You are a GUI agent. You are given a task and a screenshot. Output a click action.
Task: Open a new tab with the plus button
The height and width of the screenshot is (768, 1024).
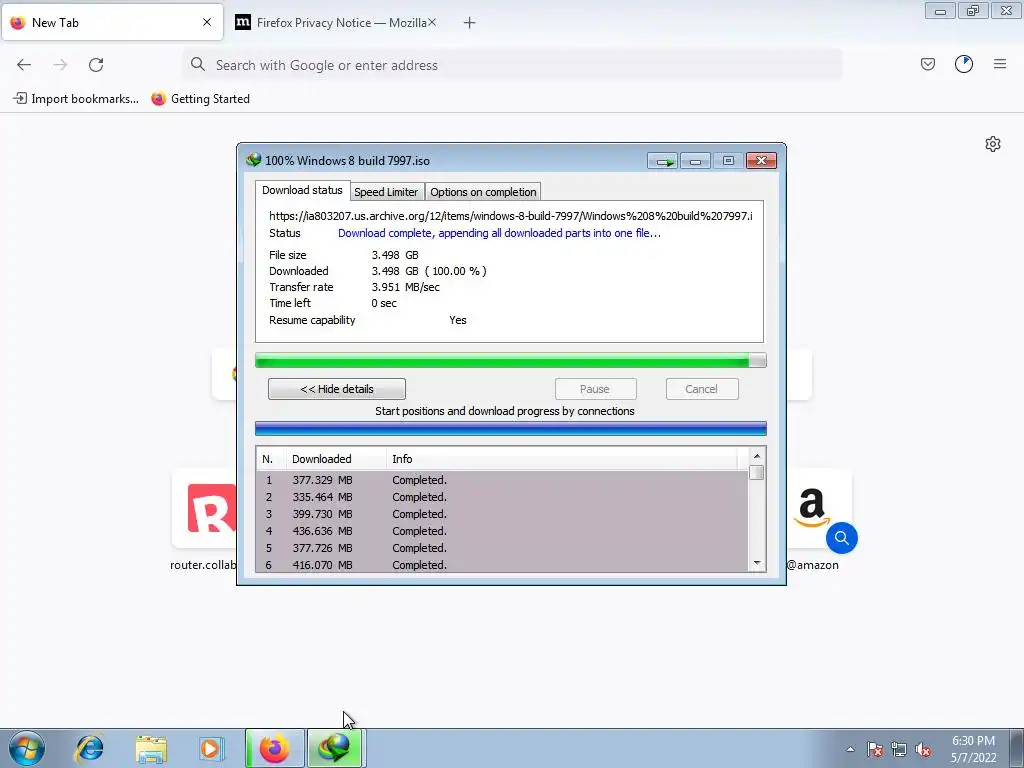470,23
